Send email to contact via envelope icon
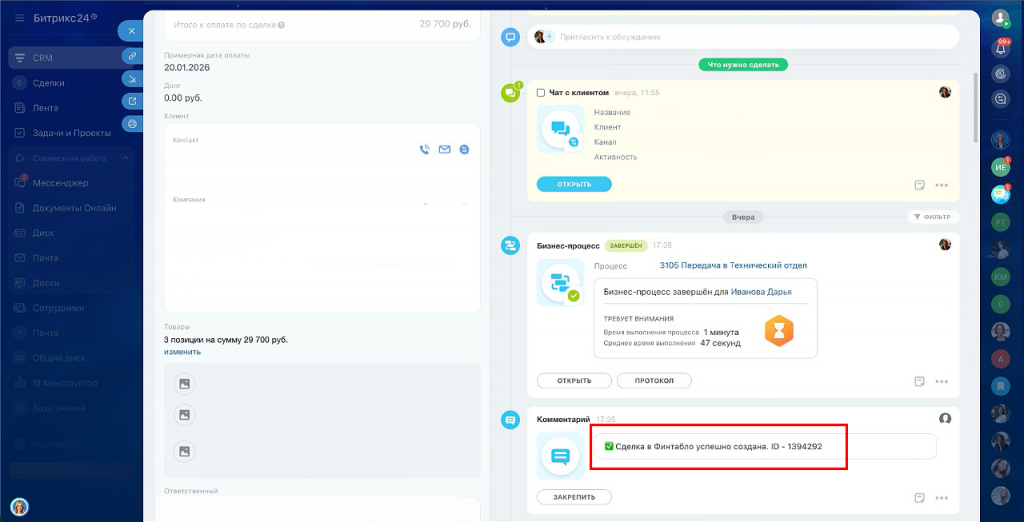The image size is (1024, 522). tap(445, 150)
